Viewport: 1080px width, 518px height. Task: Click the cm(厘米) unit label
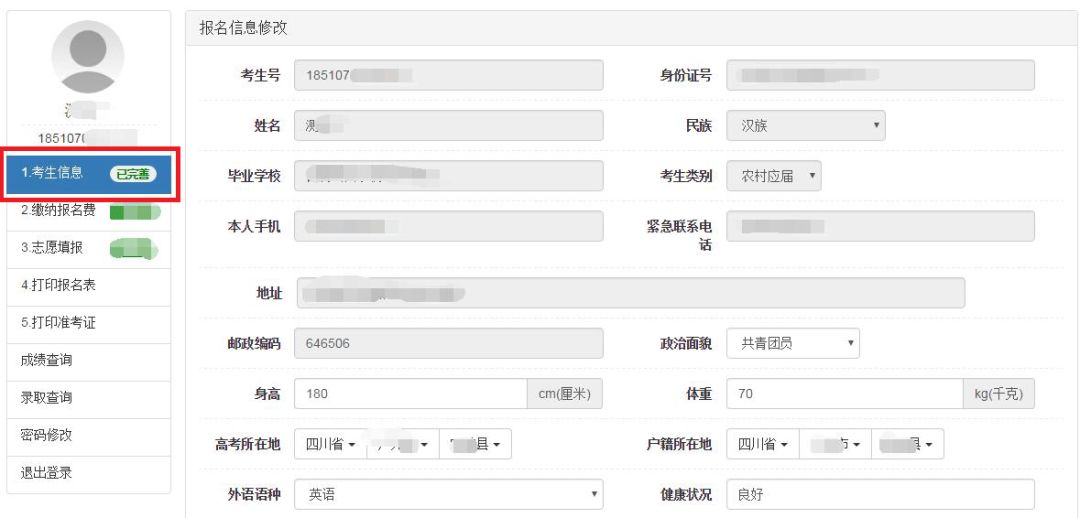coord(565,394)
